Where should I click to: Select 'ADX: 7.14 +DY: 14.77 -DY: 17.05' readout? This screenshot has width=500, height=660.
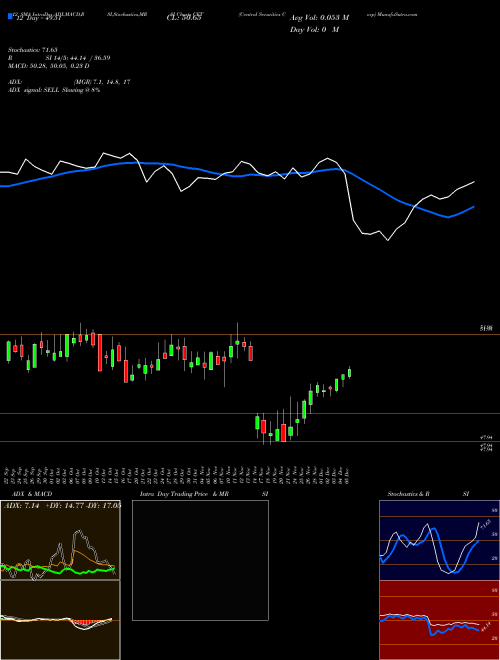62,505
